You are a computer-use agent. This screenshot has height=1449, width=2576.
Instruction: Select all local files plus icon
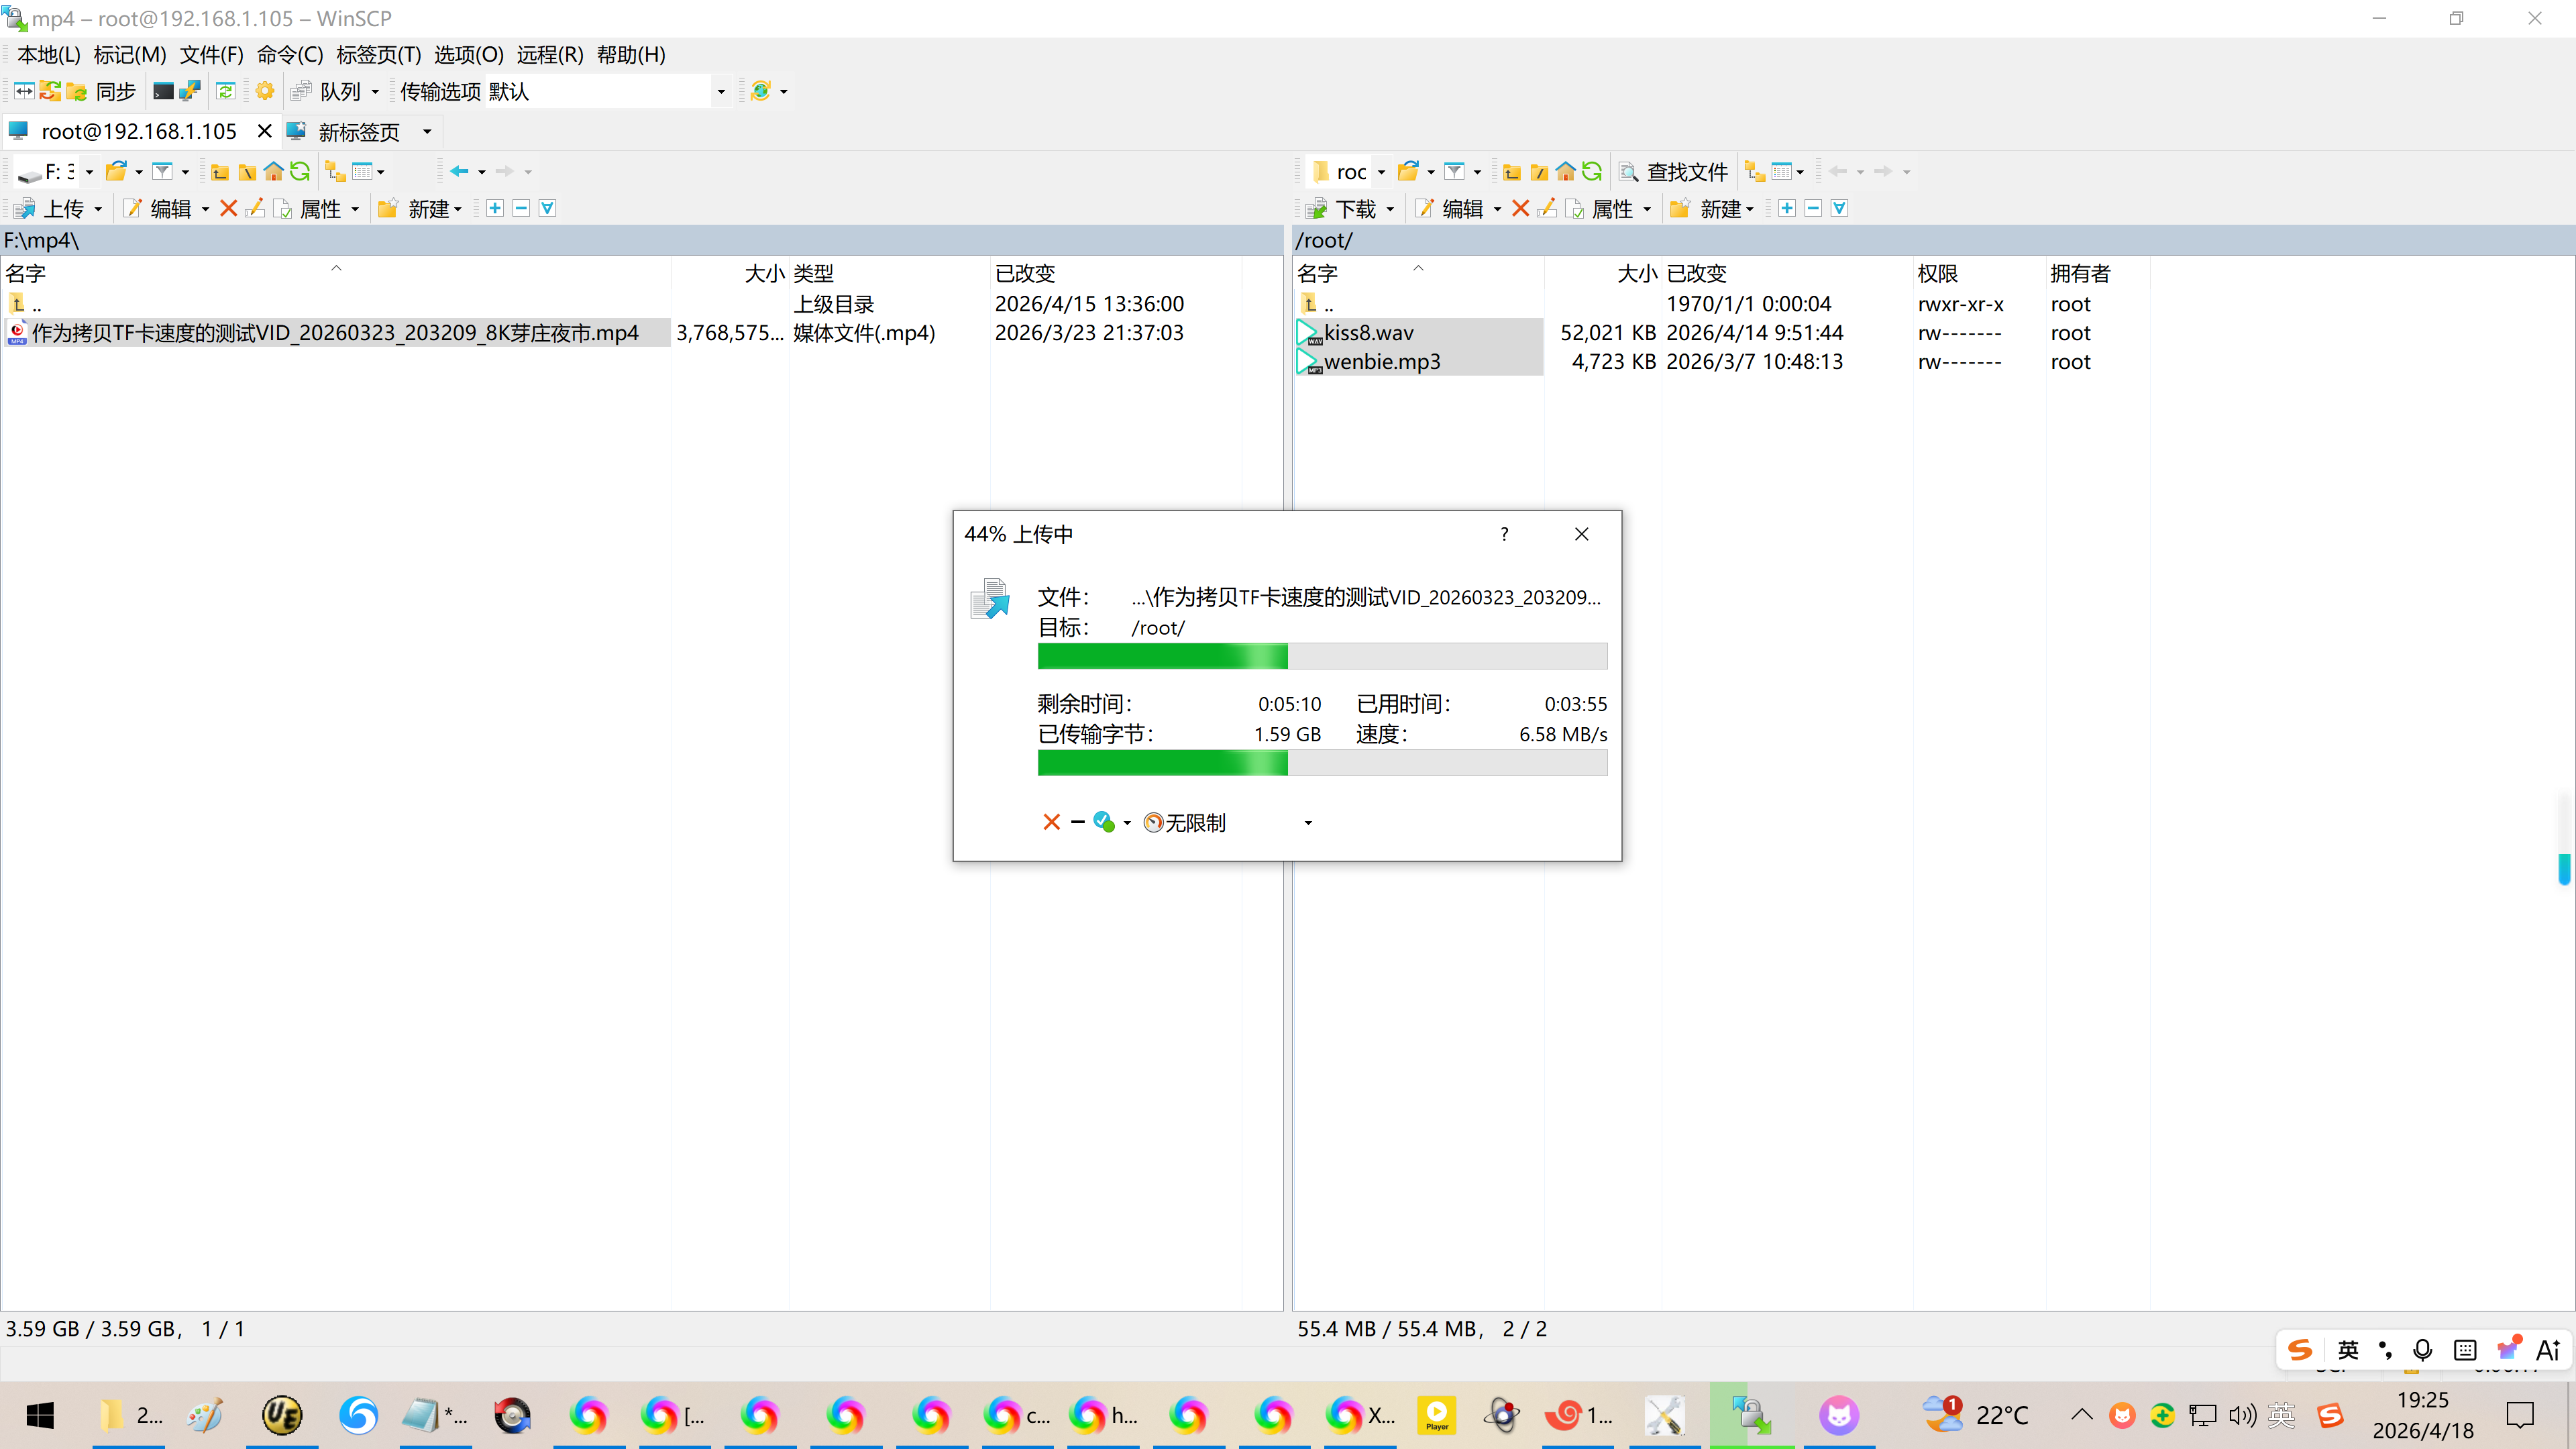494,208
